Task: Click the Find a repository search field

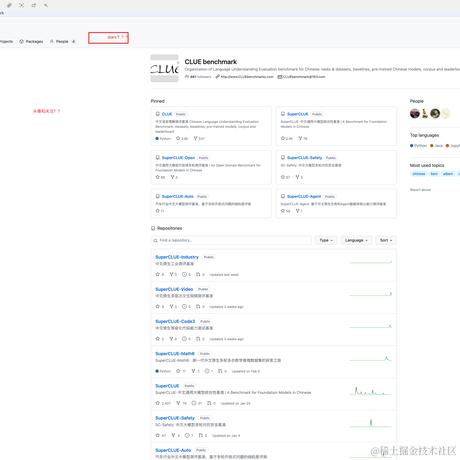Action: [x=231, y=240]
